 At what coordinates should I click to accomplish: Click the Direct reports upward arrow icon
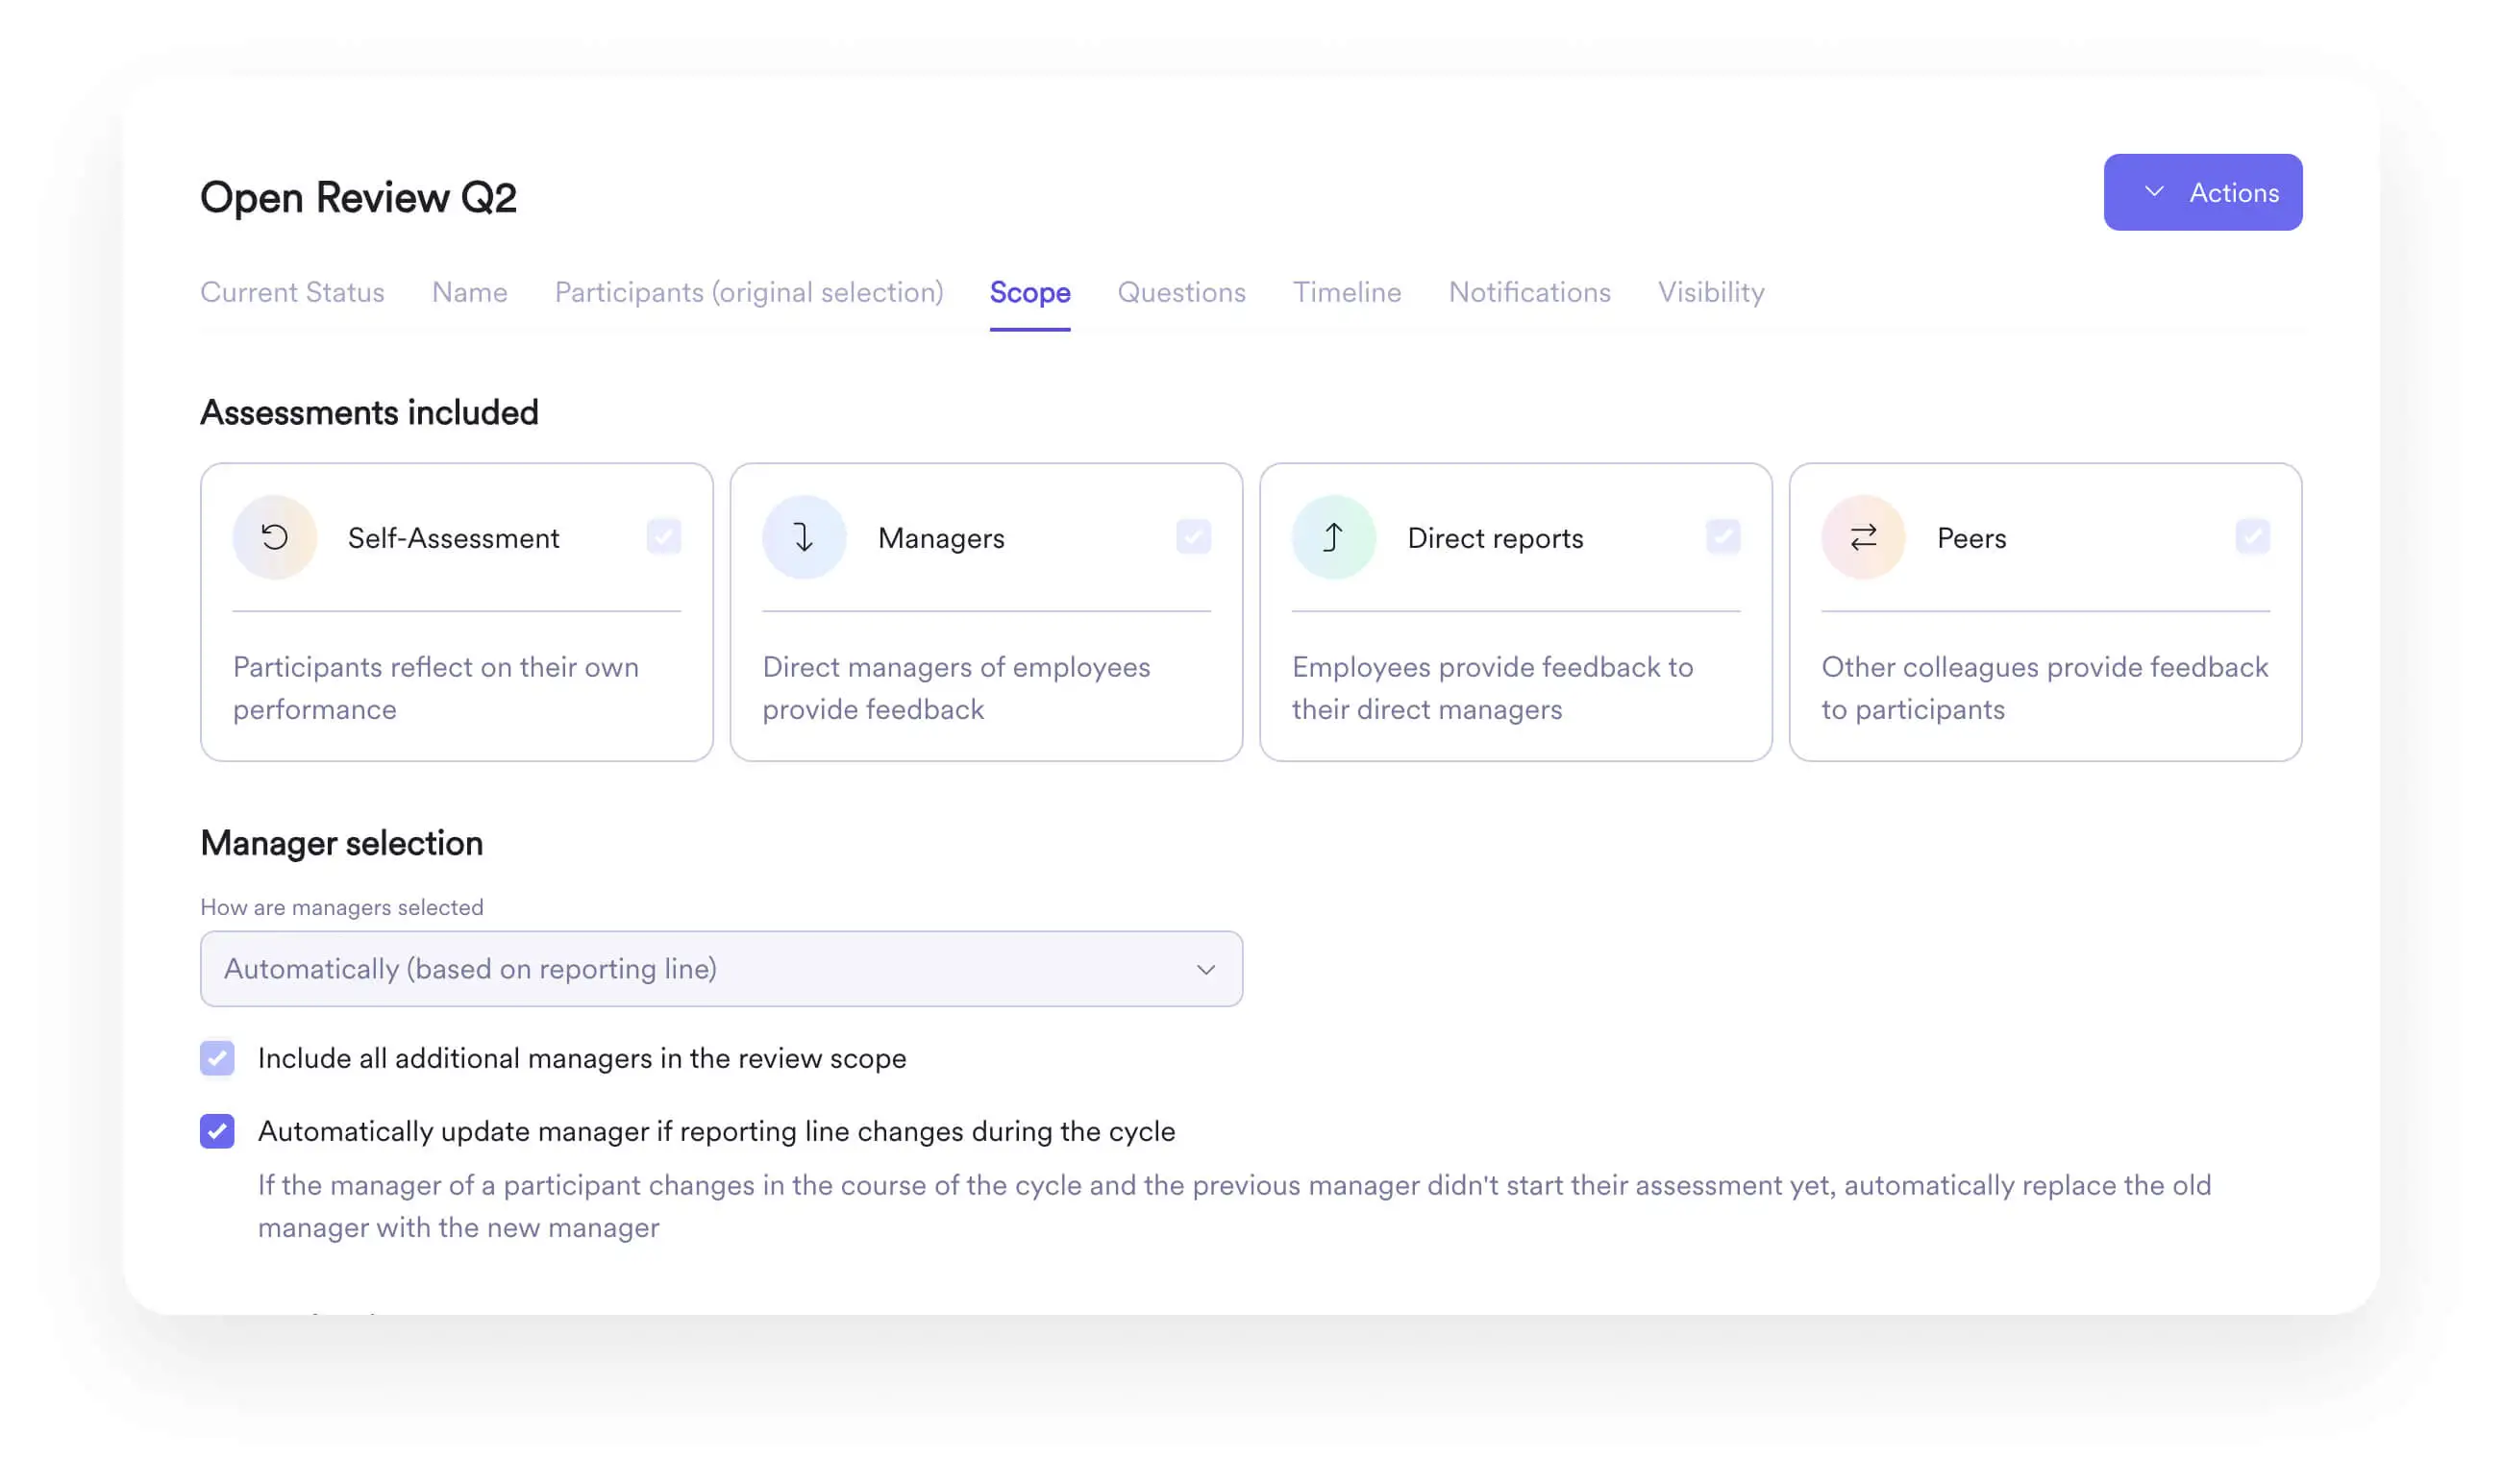tap(1333, 537)
